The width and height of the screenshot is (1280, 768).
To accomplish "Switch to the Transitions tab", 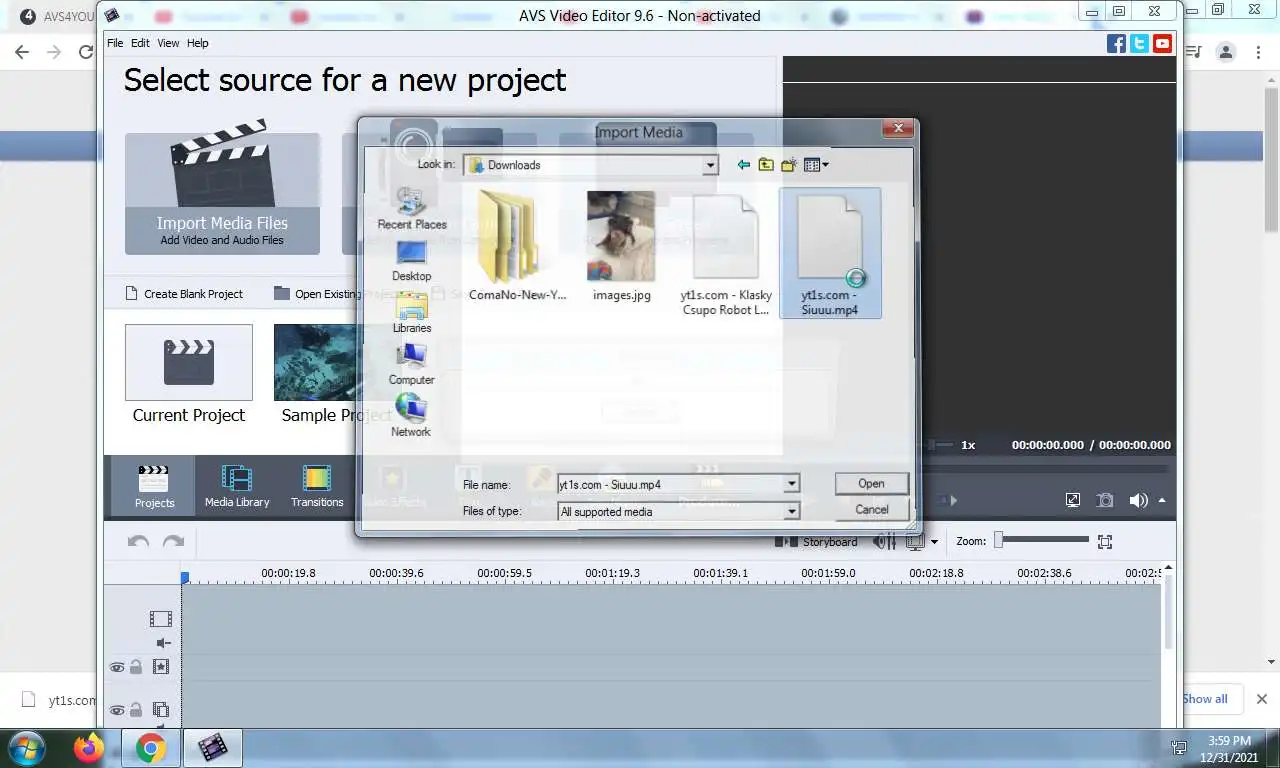I will pyautogui.click(x=317, y=486).
